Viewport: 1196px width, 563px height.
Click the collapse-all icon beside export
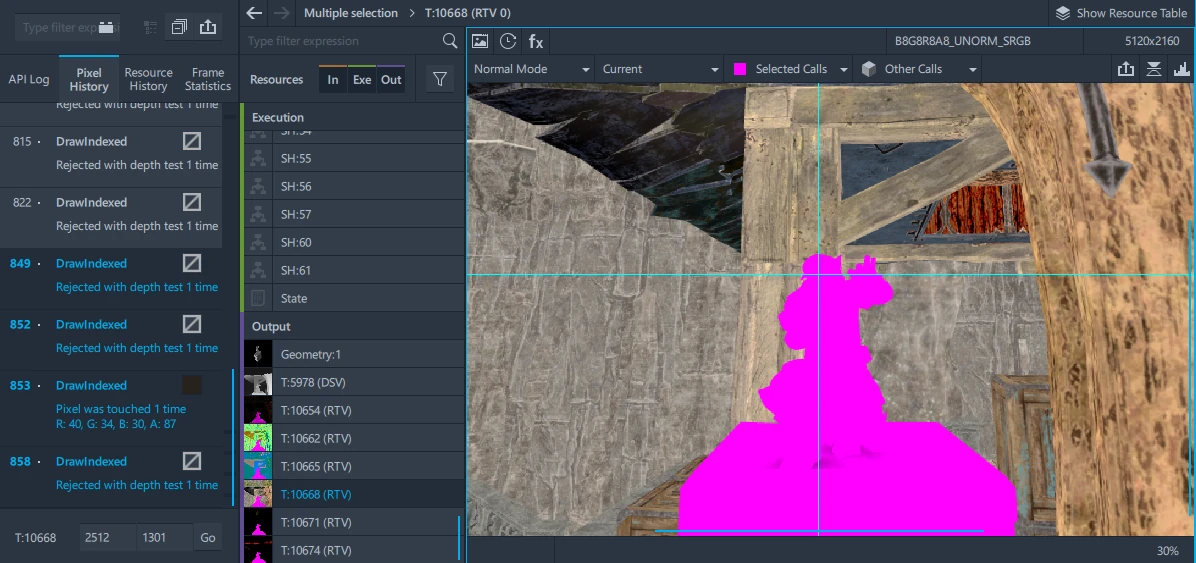click(x=179, y=27)
